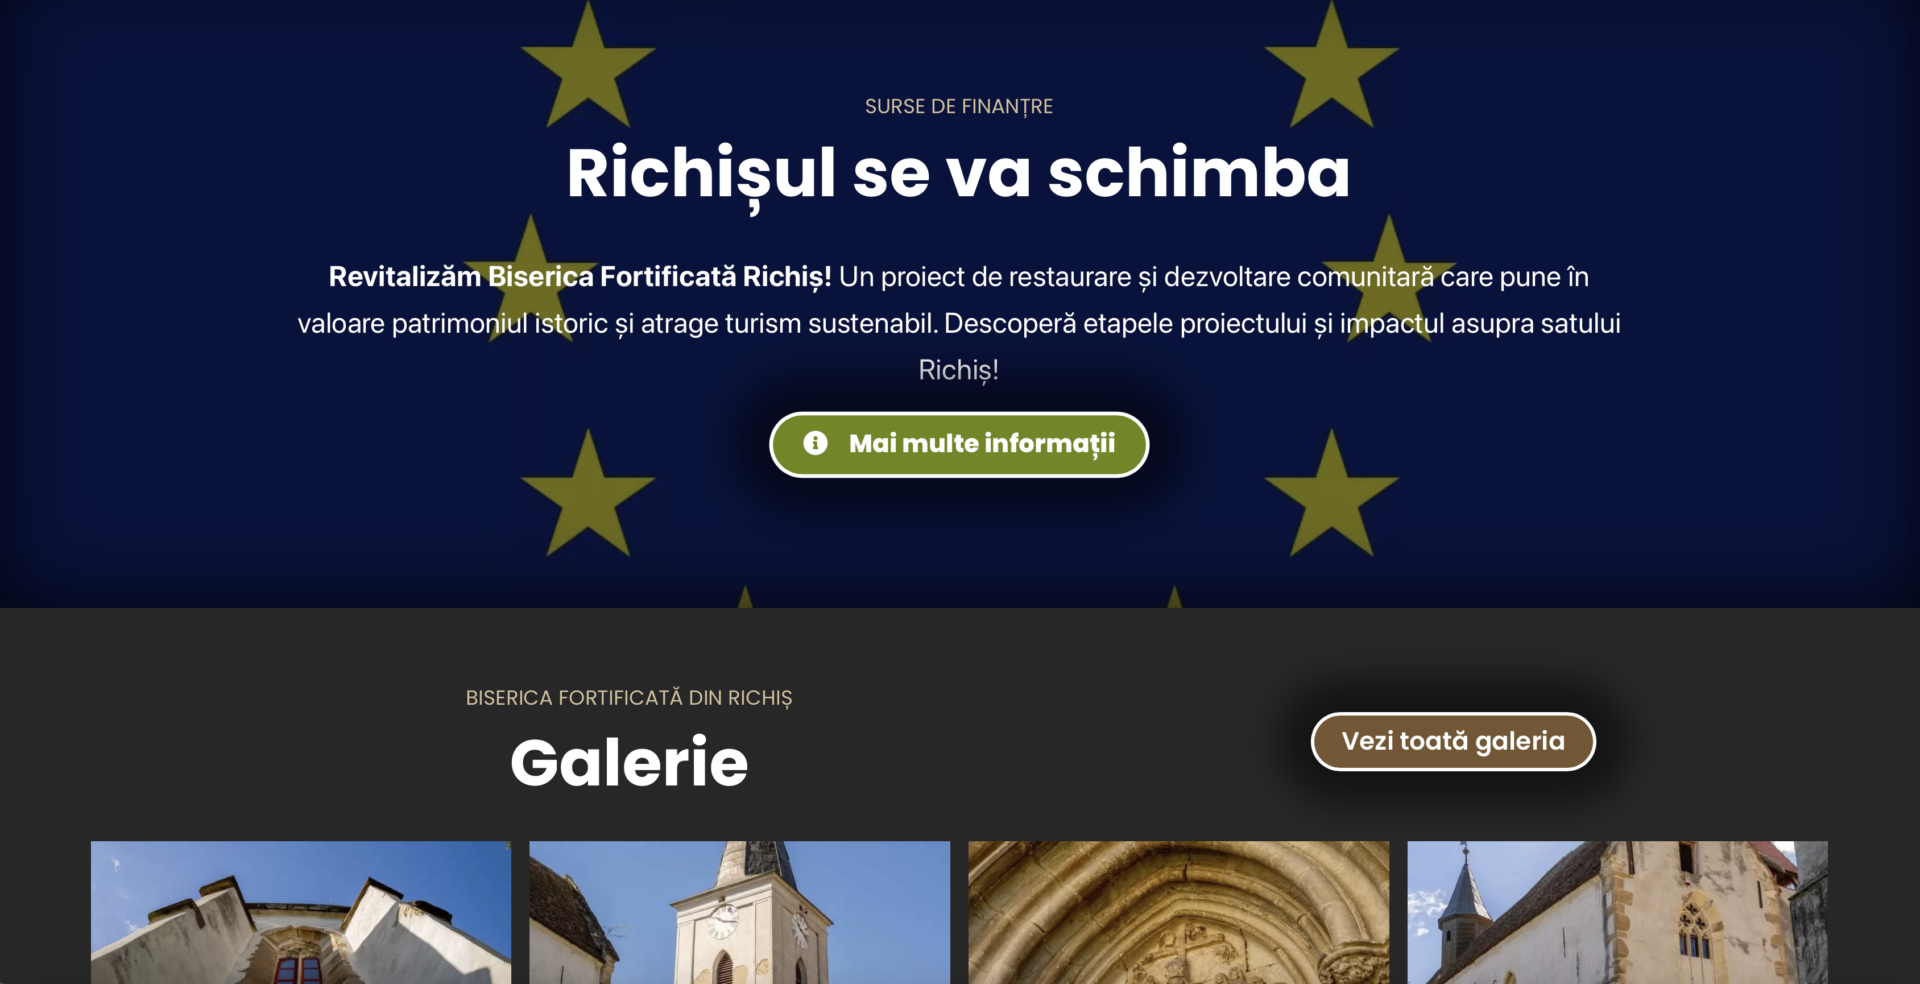Click the SURSE DE FINANȚRE label
This screenshot has height=984, width=1920.
(959, 107)
